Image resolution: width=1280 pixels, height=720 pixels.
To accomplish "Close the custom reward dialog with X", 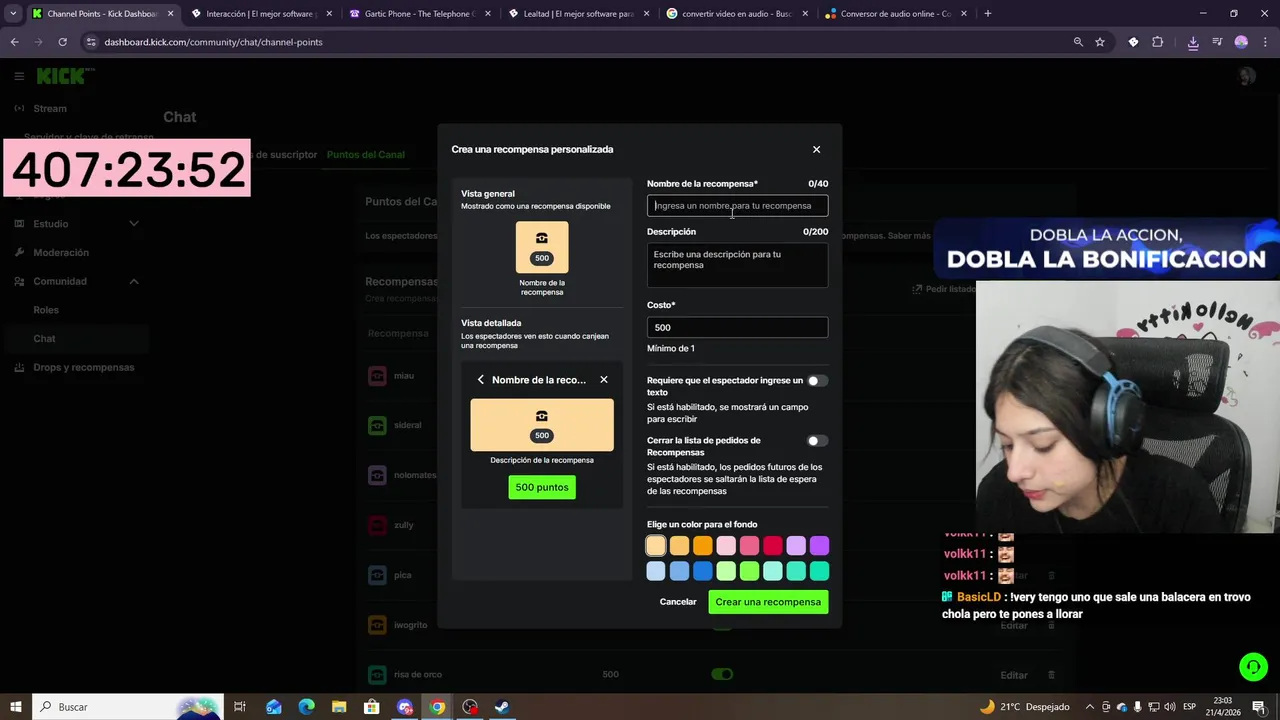I will pos(816,149).
